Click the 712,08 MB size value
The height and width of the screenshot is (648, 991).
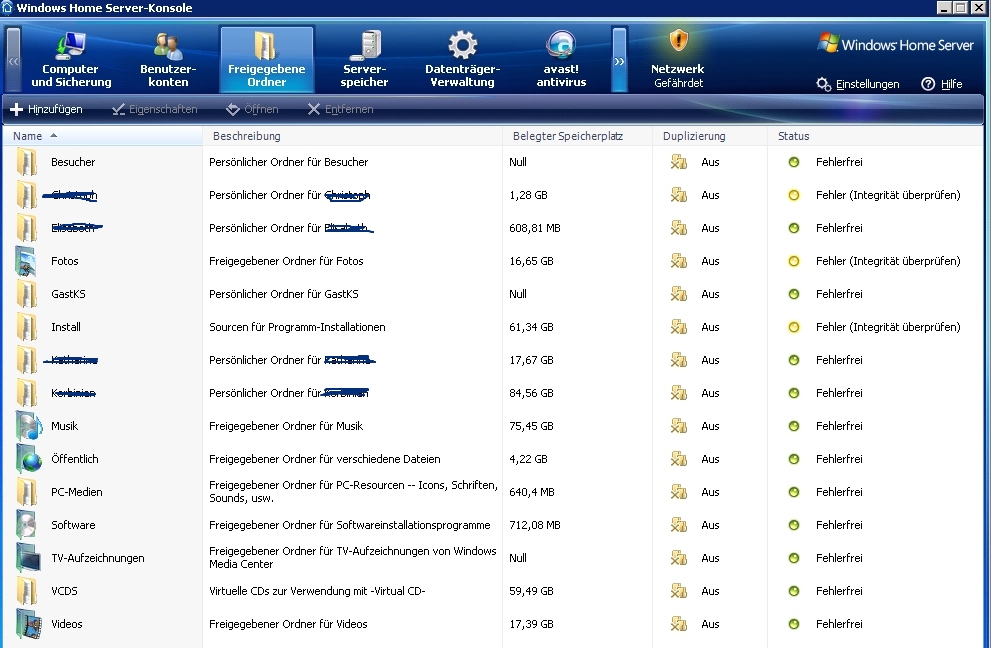(535, 525)
